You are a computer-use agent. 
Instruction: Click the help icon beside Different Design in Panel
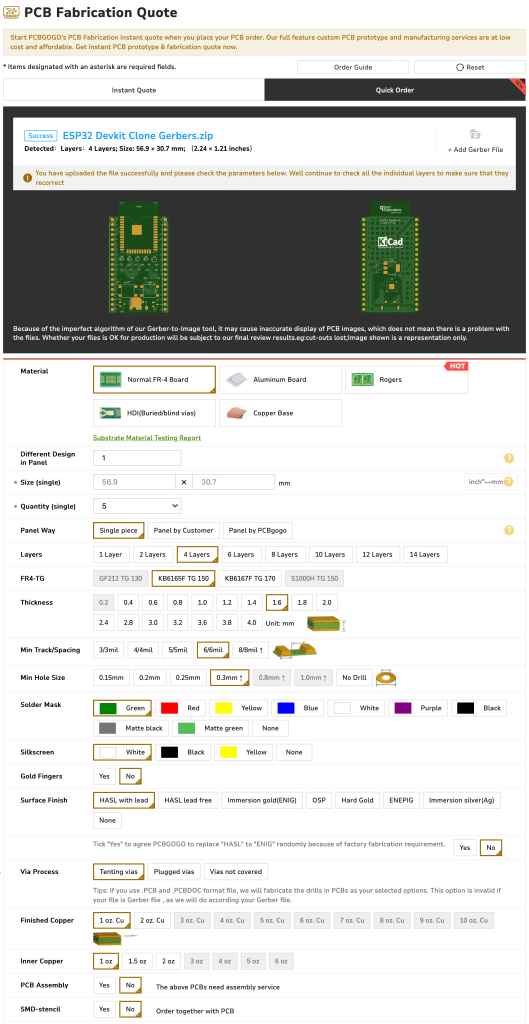coord(509,458)
